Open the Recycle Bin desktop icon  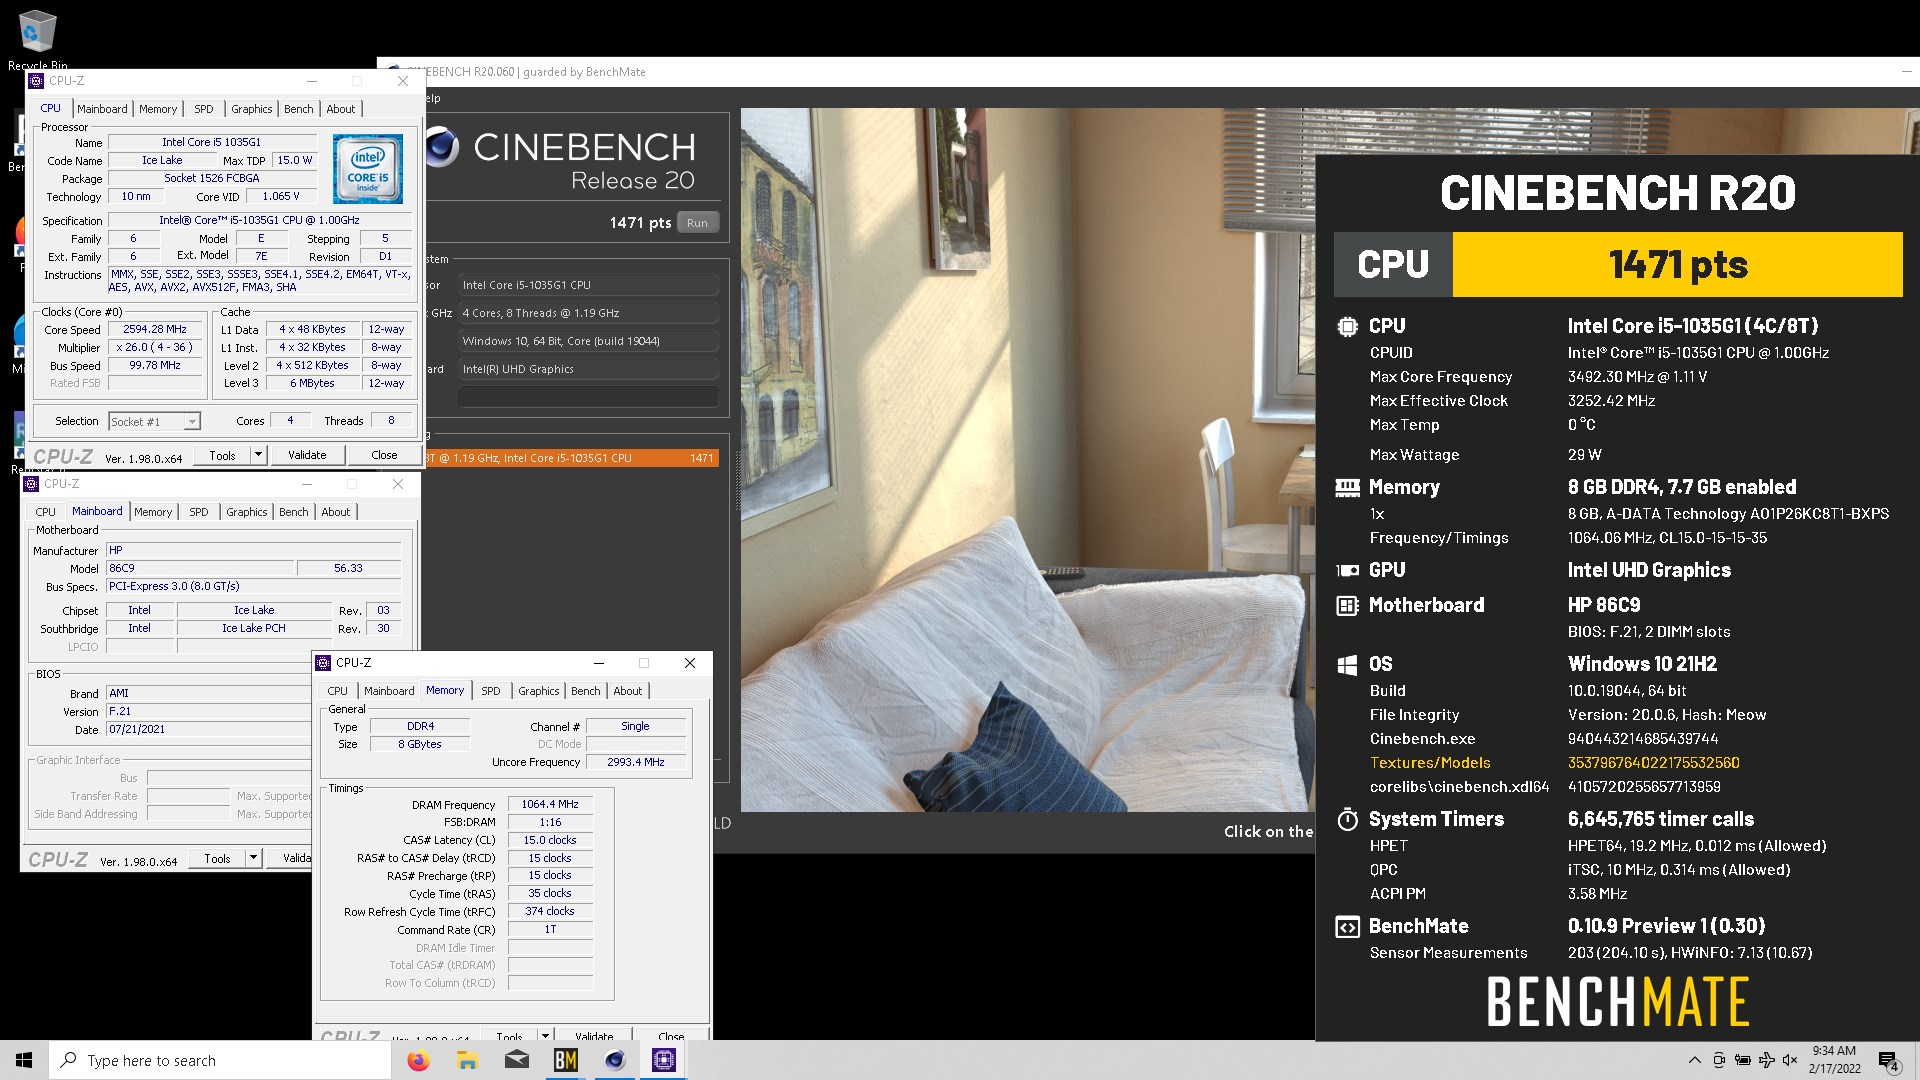click(x=37, y=40)
